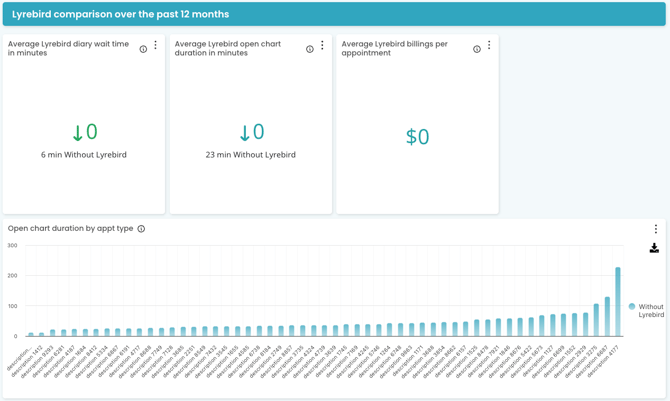Click the x-axis label description 4177
The height and width of the screenshot is (401, 670).
point(603,361)
